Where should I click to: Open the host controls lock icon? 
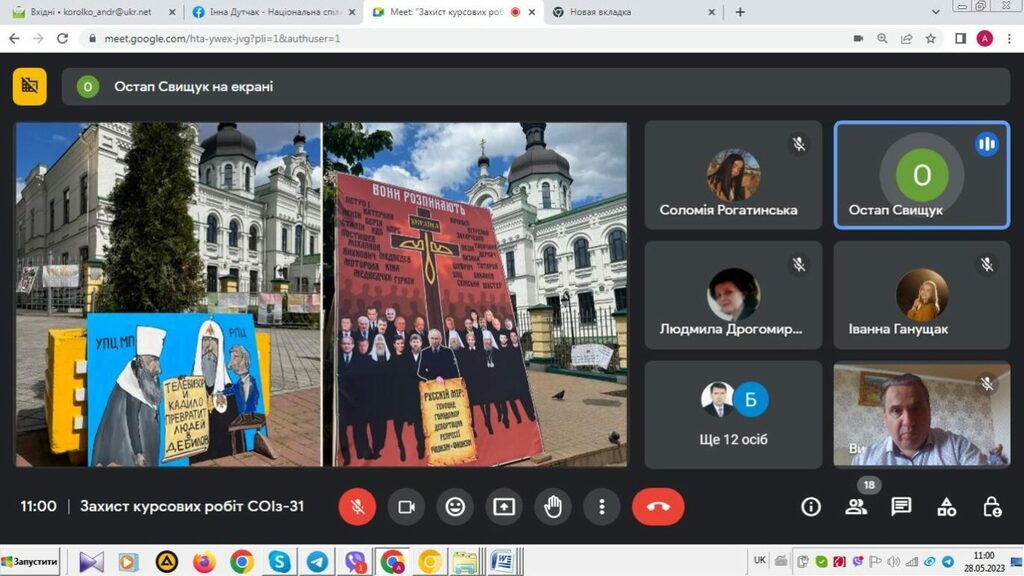click(991, 507)
